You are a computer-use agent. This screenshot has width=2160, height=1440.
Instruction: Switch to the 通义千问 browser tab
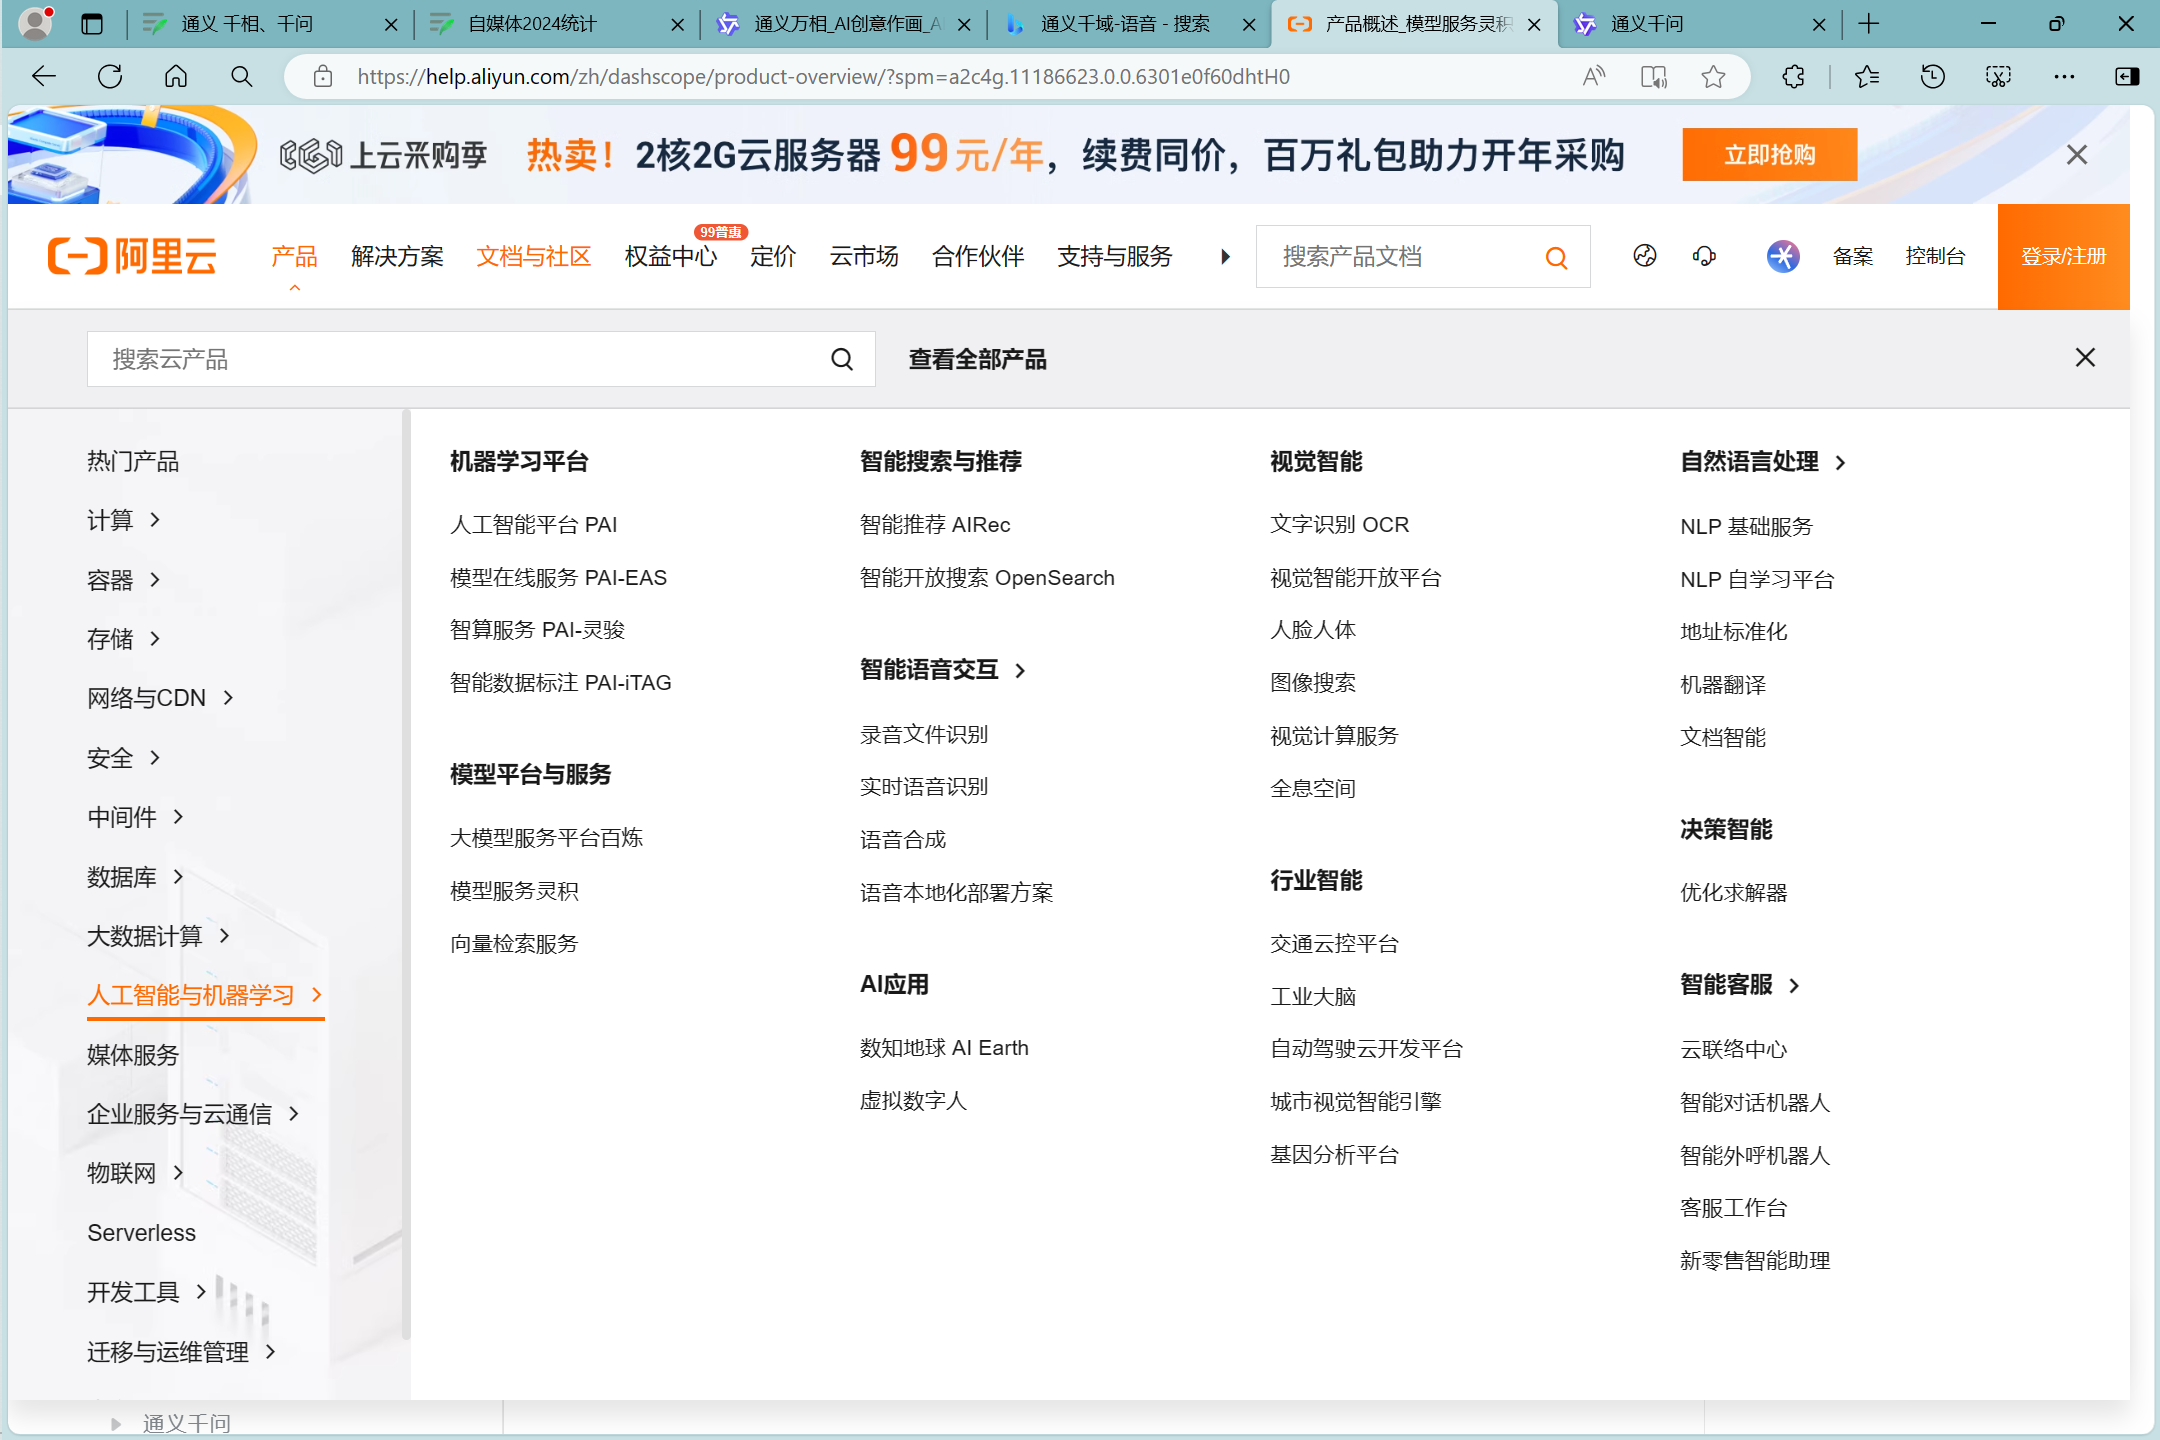(1700, 24)
